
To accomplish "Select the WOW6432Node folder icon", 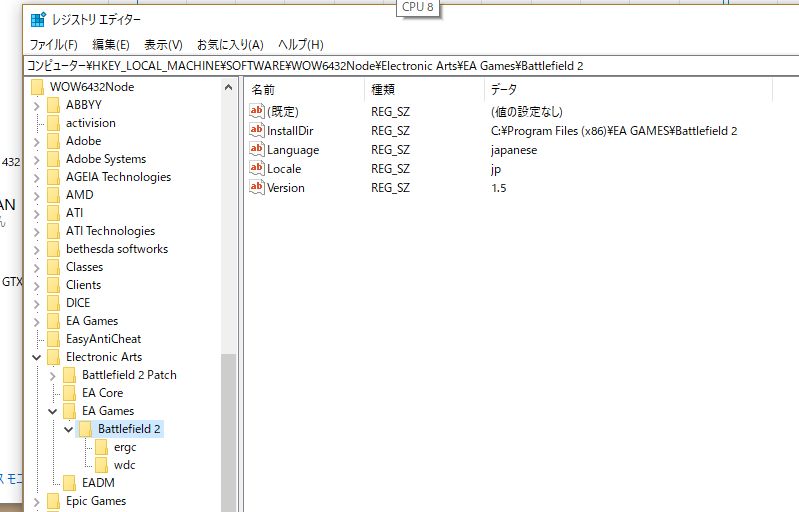I will coord(37,87).
